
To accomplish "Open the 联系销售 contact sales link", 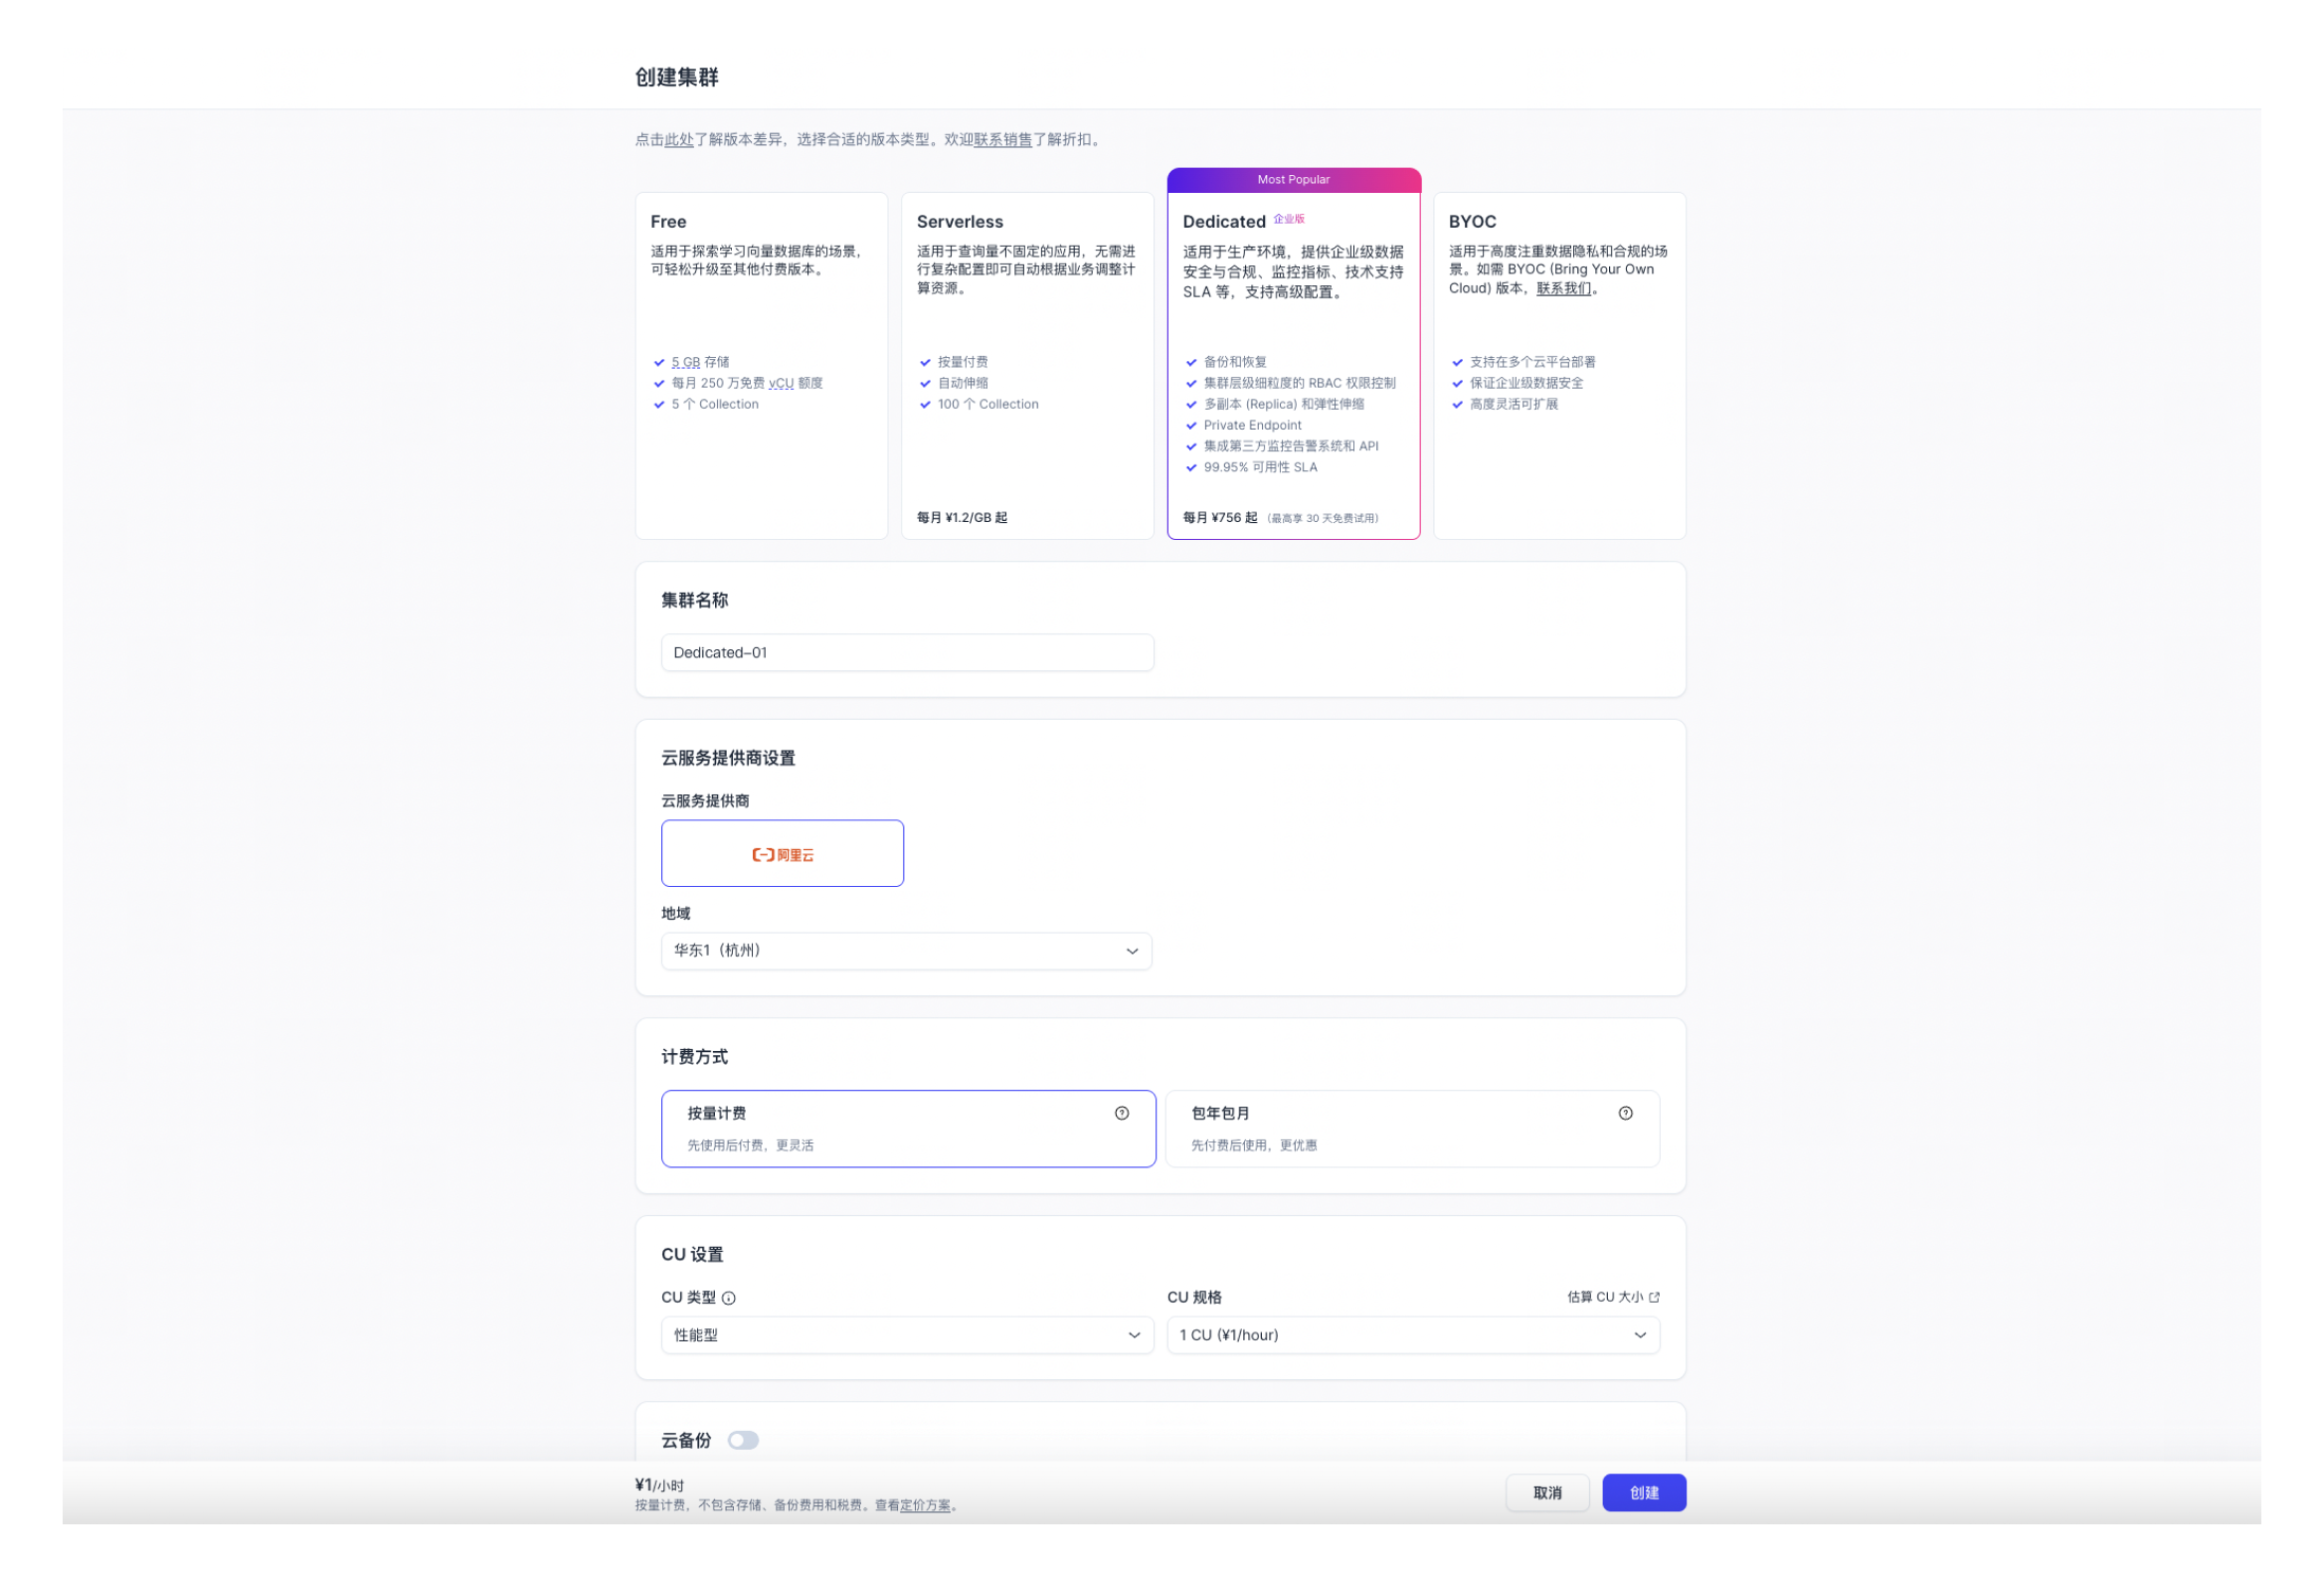I will [1003, 140].
